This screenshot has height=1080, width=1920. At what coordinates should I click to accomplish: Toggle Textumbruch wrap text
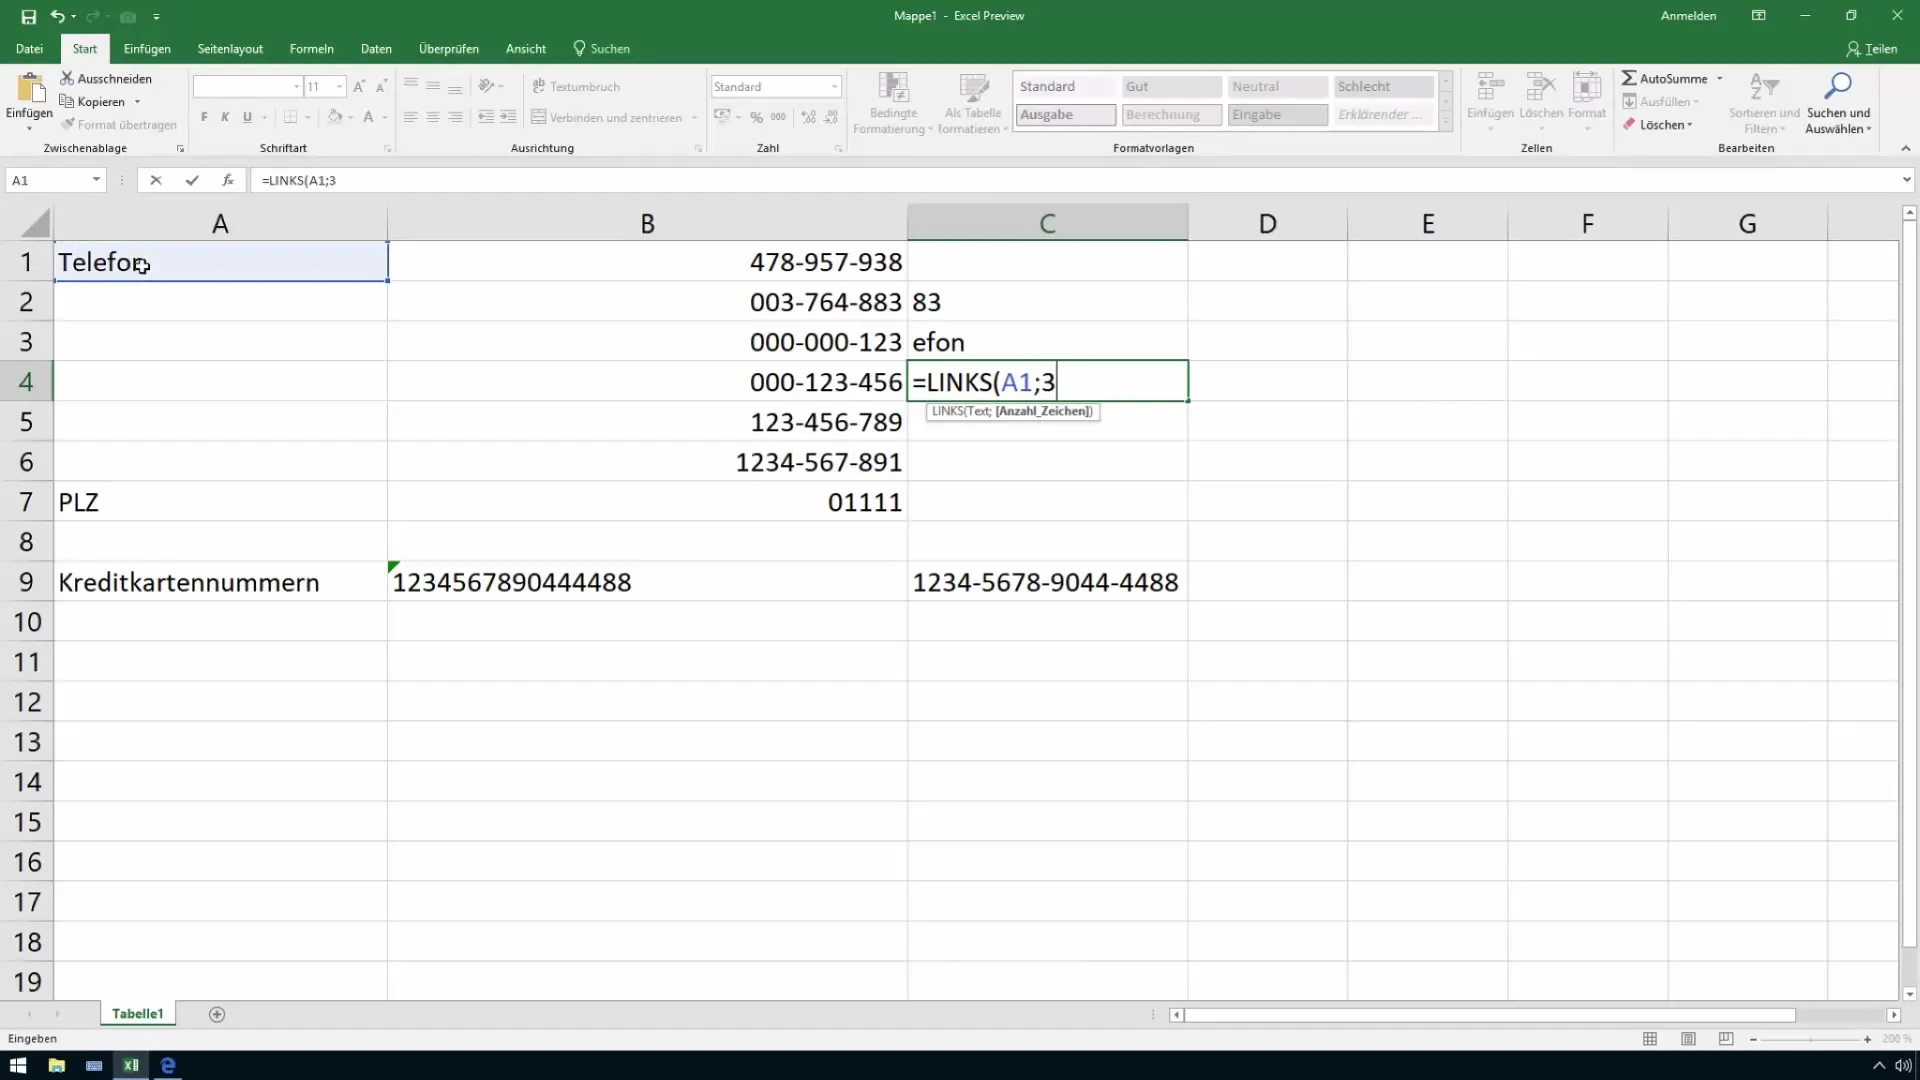coord(576,87)
